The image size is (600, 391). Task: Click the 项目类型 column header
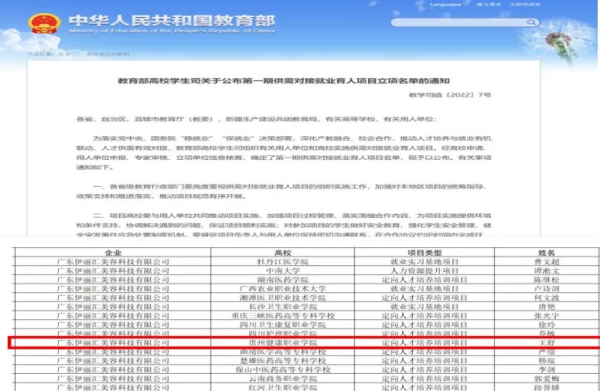click(424, 253)
